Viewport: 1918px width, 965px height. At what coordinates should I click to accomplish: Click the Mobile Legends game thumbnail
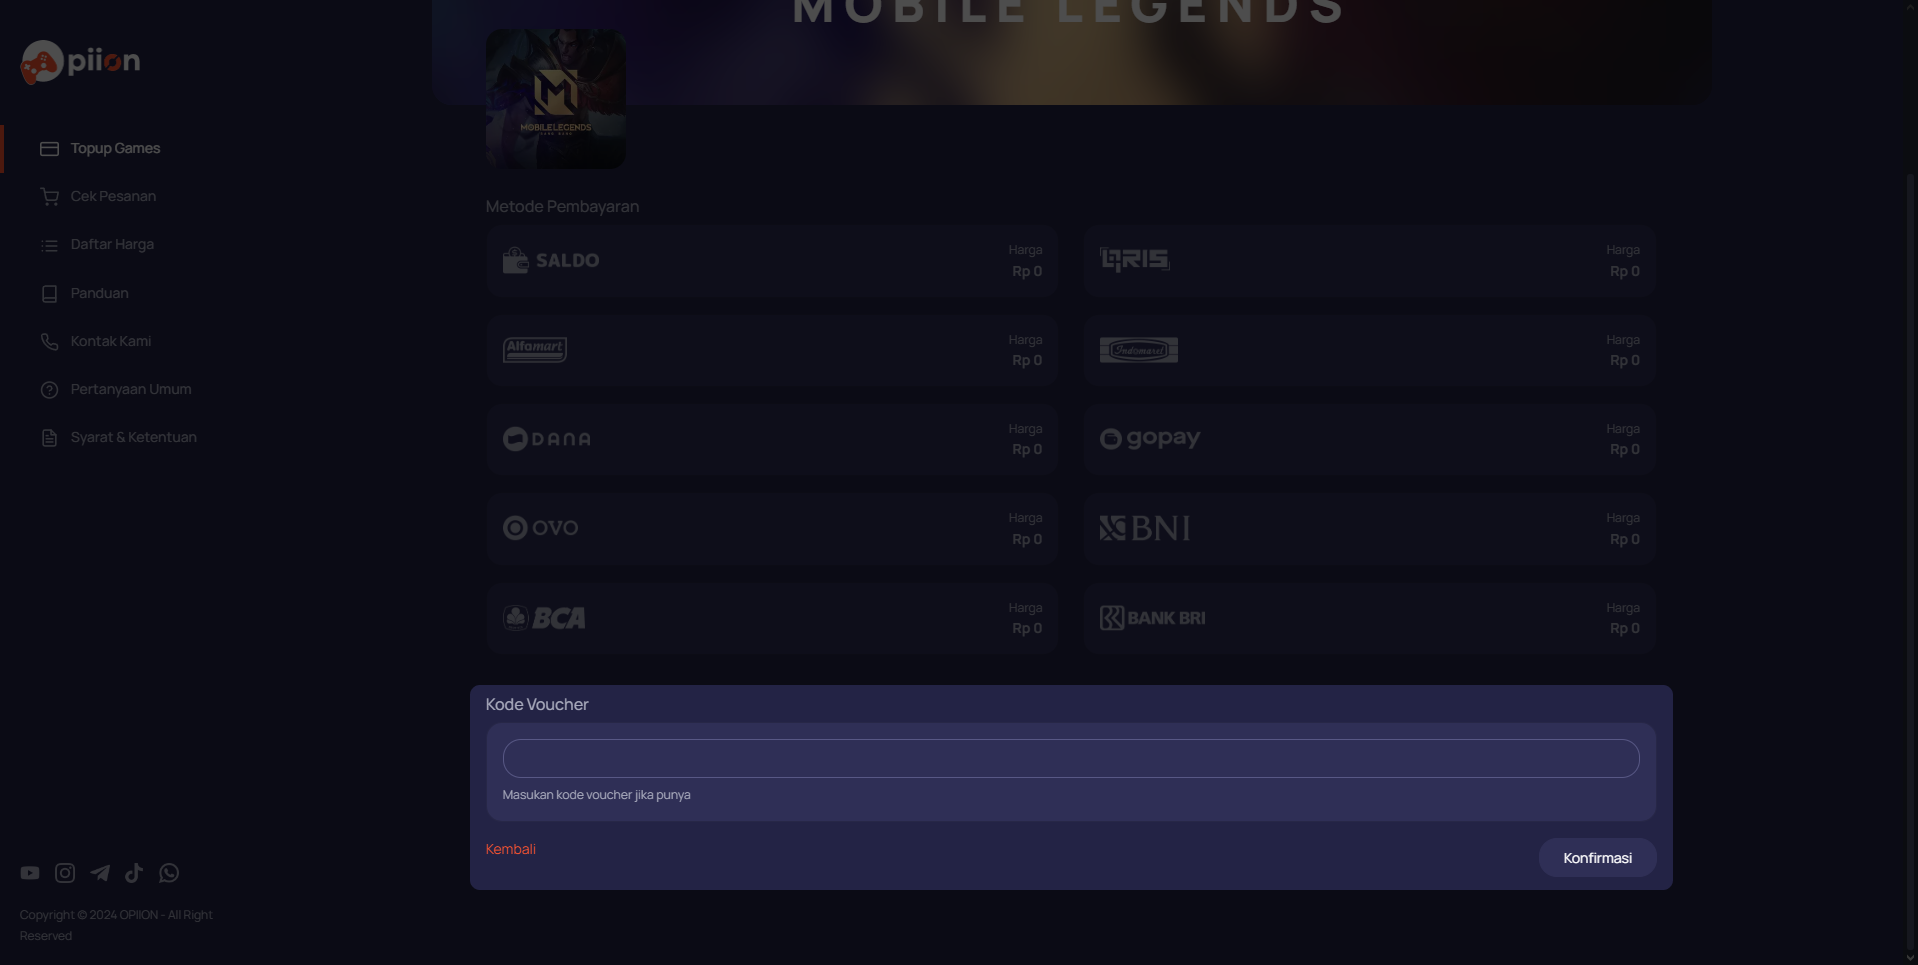[x=556, y=98]
